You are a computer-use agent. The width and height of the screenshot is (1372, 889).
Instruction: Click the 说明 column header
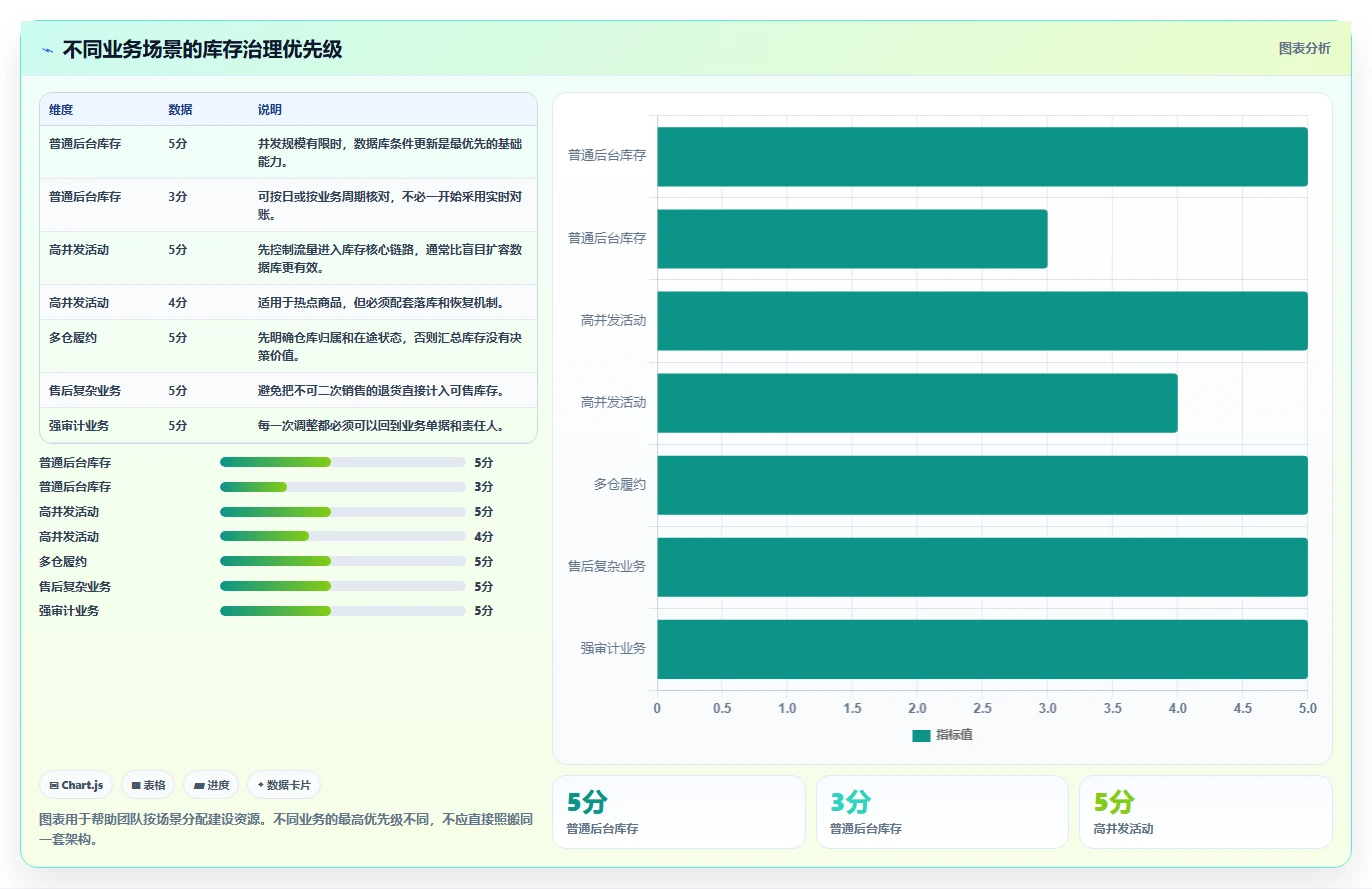[270, 110]
